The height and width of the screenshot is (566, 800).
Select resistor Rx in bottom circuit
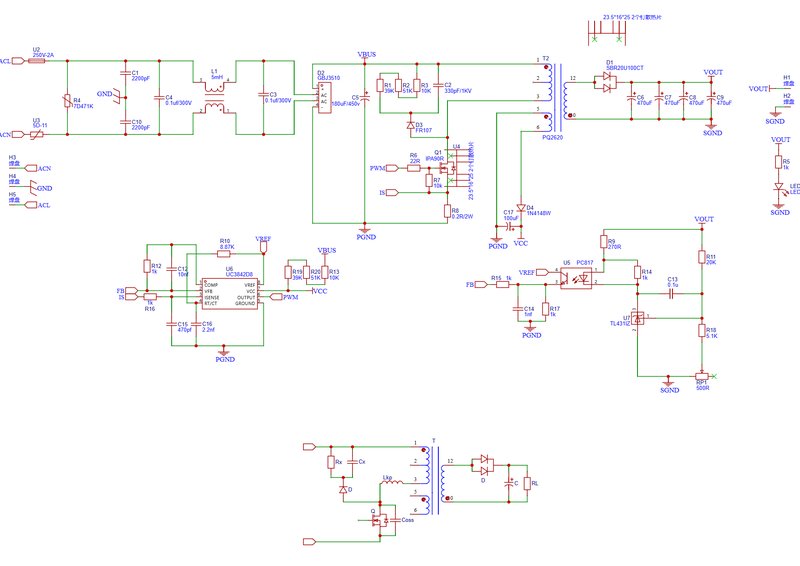tap(331, 462)
